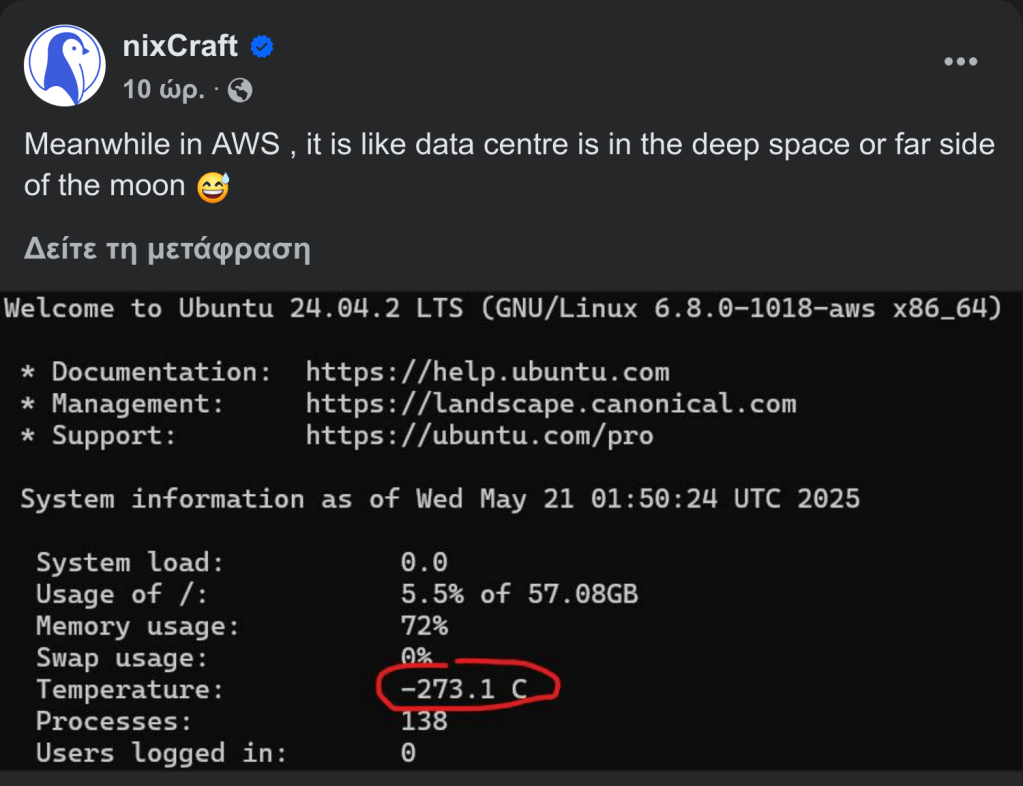Click the globe public audience icon
The height and width of the screenshot is (786, 1023).
point(240,91)
